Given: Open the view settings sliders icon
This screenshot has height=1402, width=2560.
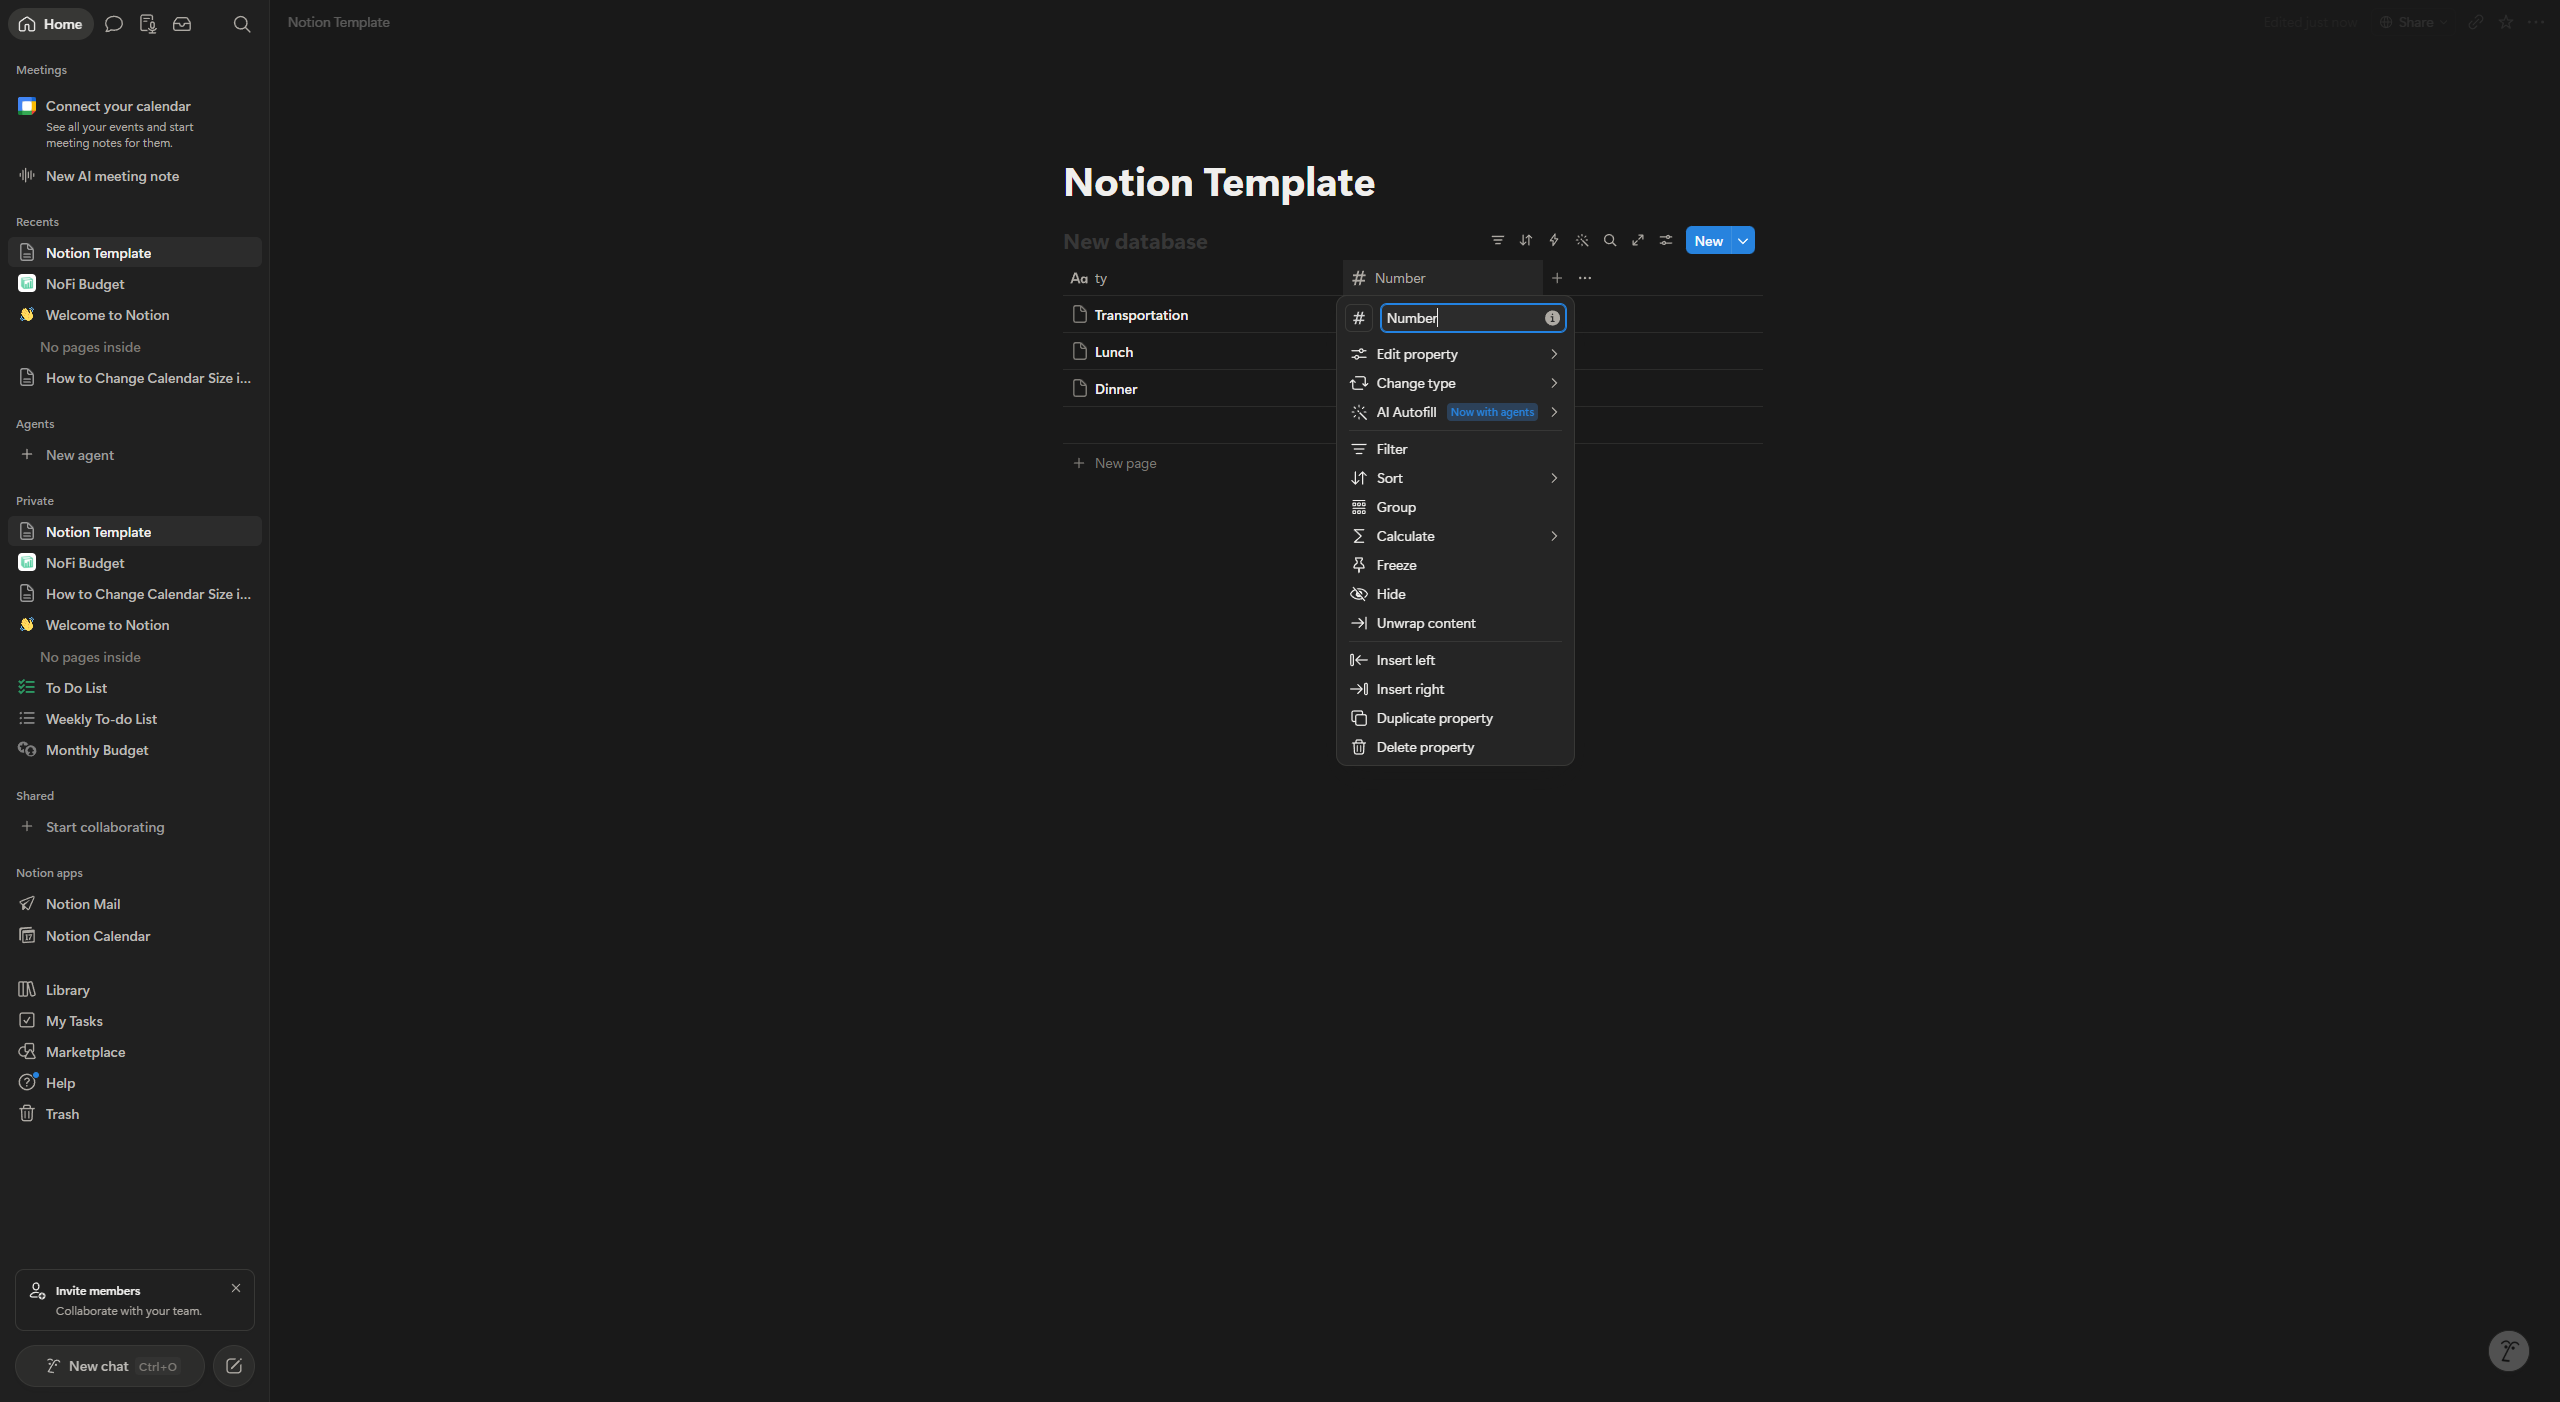Looking at the screenshot, I should (x=1665, y=240).
